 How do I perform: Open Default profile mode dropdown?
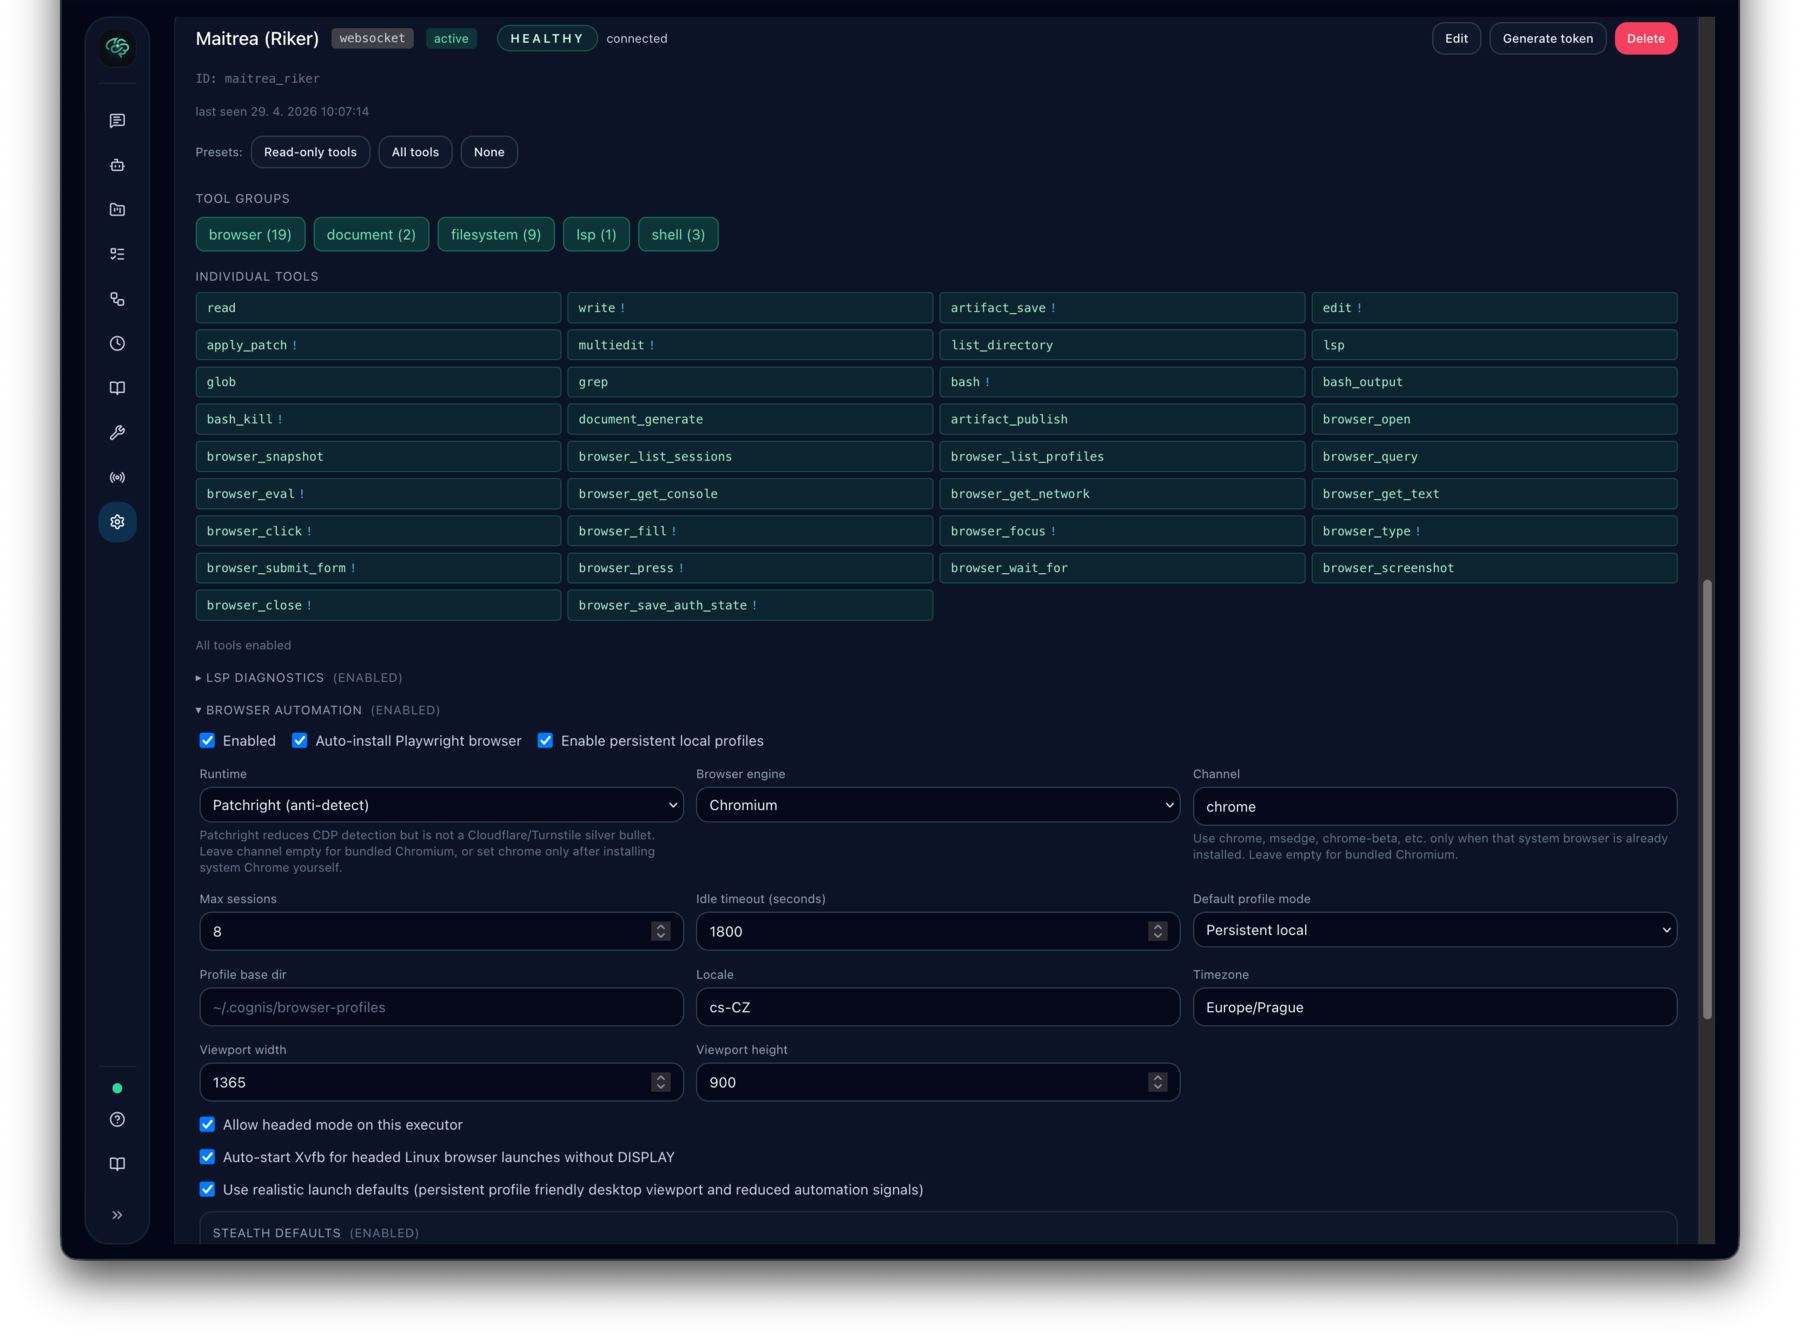pyautogui.click(x=1434, y=930)
